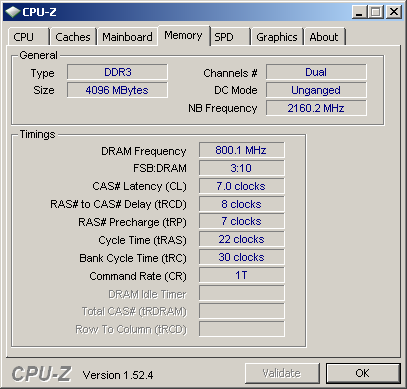The width and height of the screenshot is (407, 389).
Task: Click the grayed Validate button
Action: tap(282, 373)
